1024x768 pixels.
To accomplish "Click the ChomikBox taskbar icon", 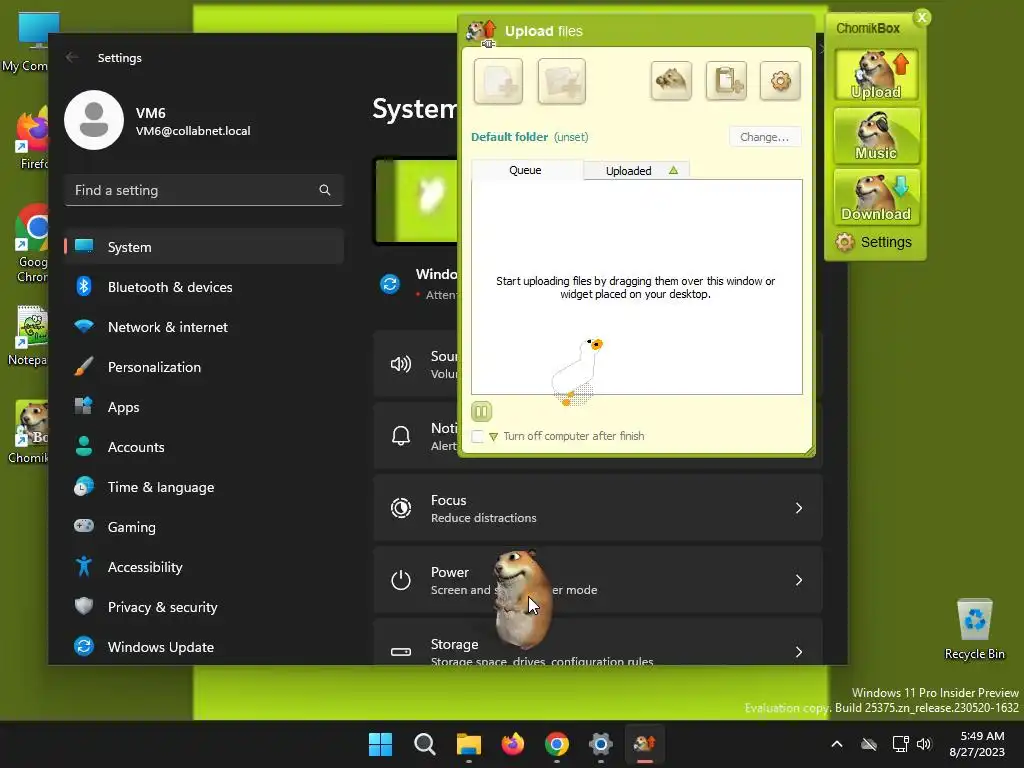I will [645, 744].
